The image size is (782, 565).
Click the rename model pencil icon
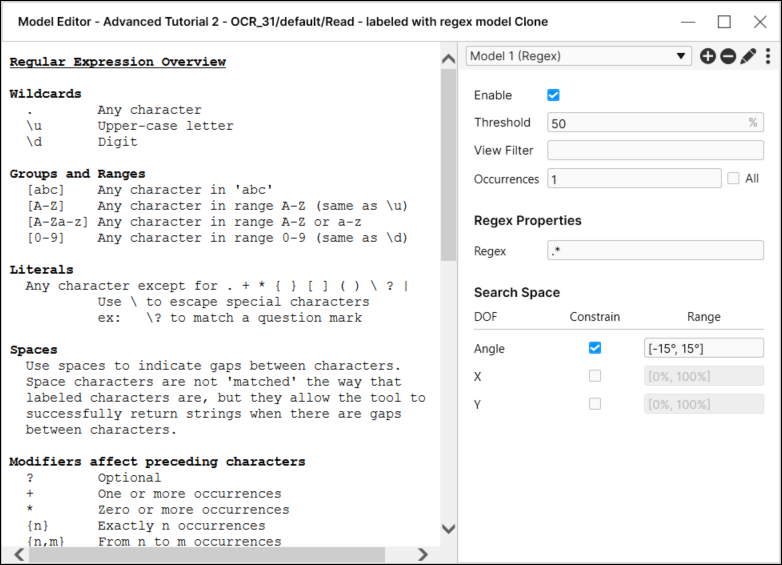tap(748, 57)
